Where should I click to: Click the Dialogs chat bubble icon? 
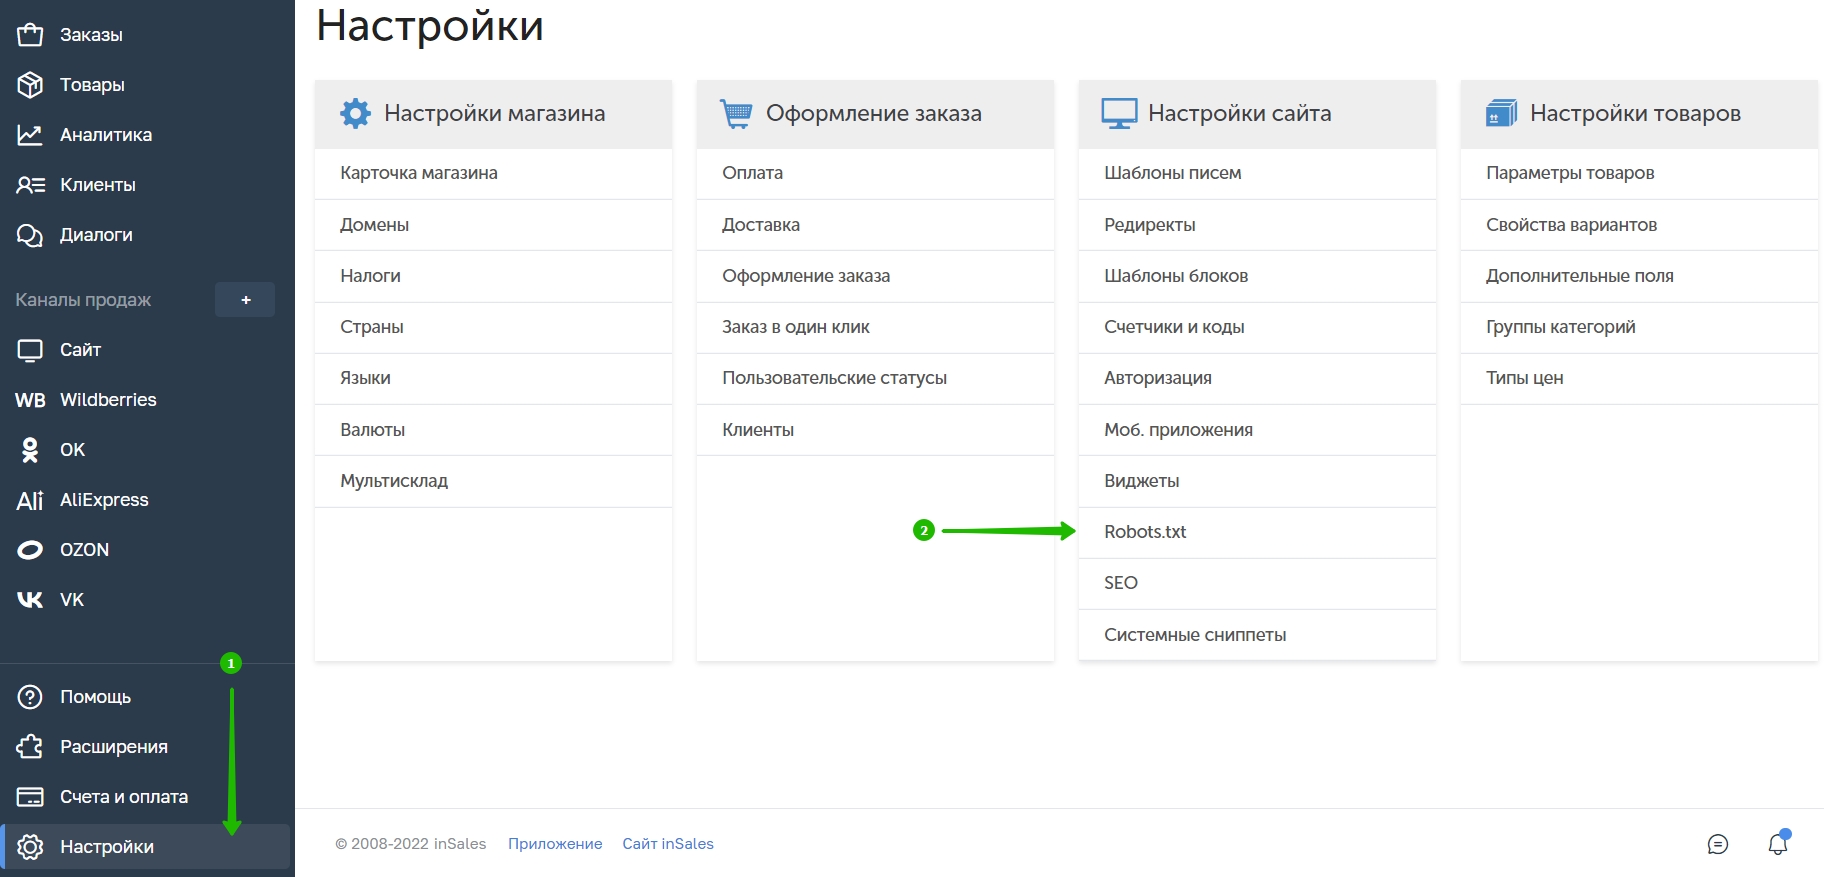(30, 235)
